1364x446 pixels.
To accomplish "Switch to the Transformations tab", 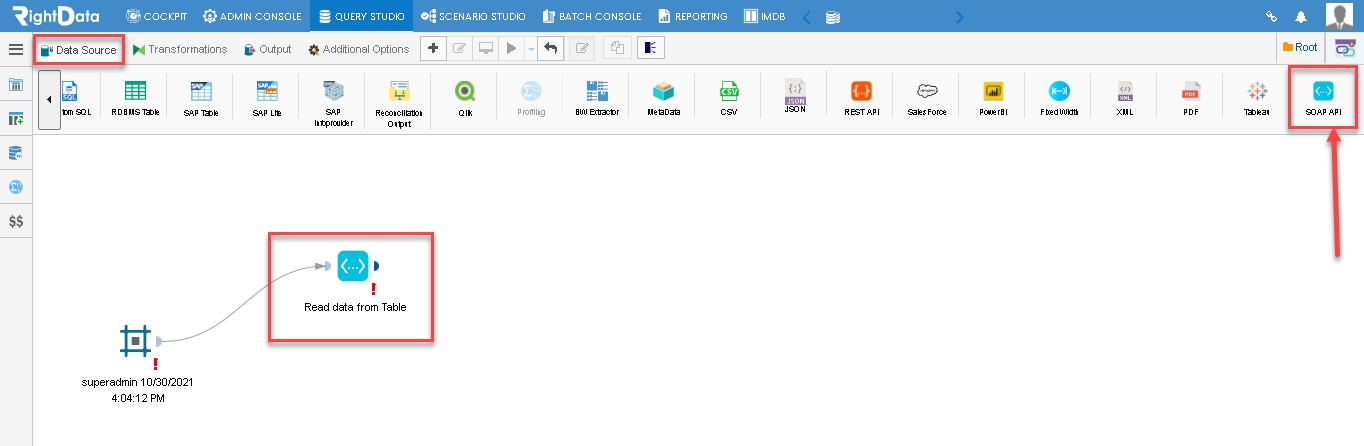I will 180,49.
